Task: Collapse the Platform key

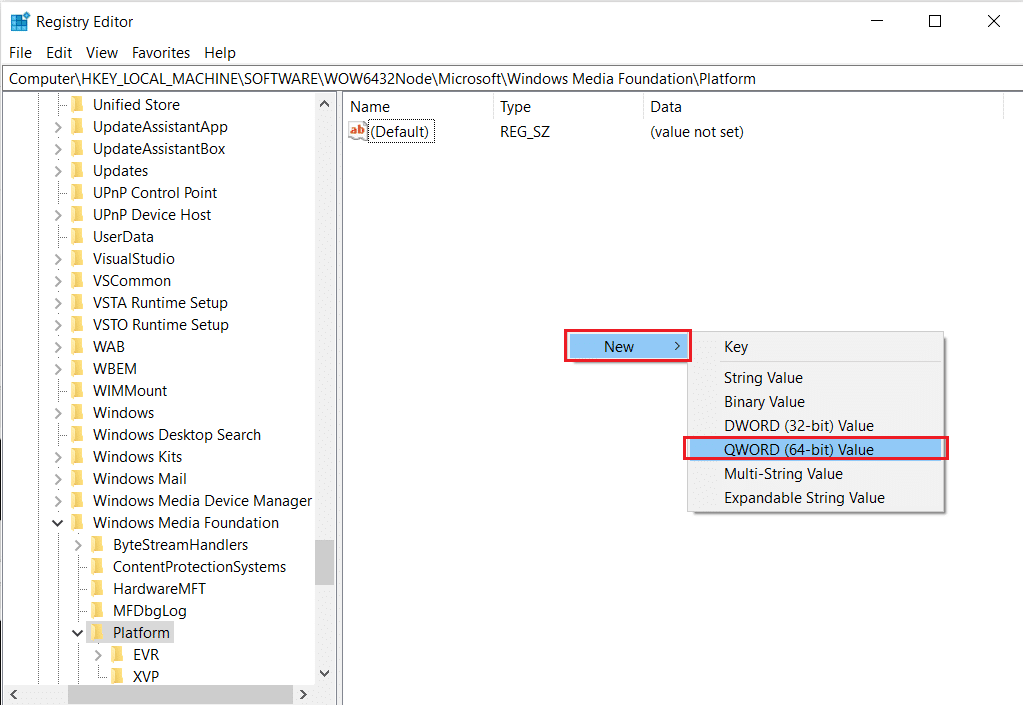Action: click(78, 633)
